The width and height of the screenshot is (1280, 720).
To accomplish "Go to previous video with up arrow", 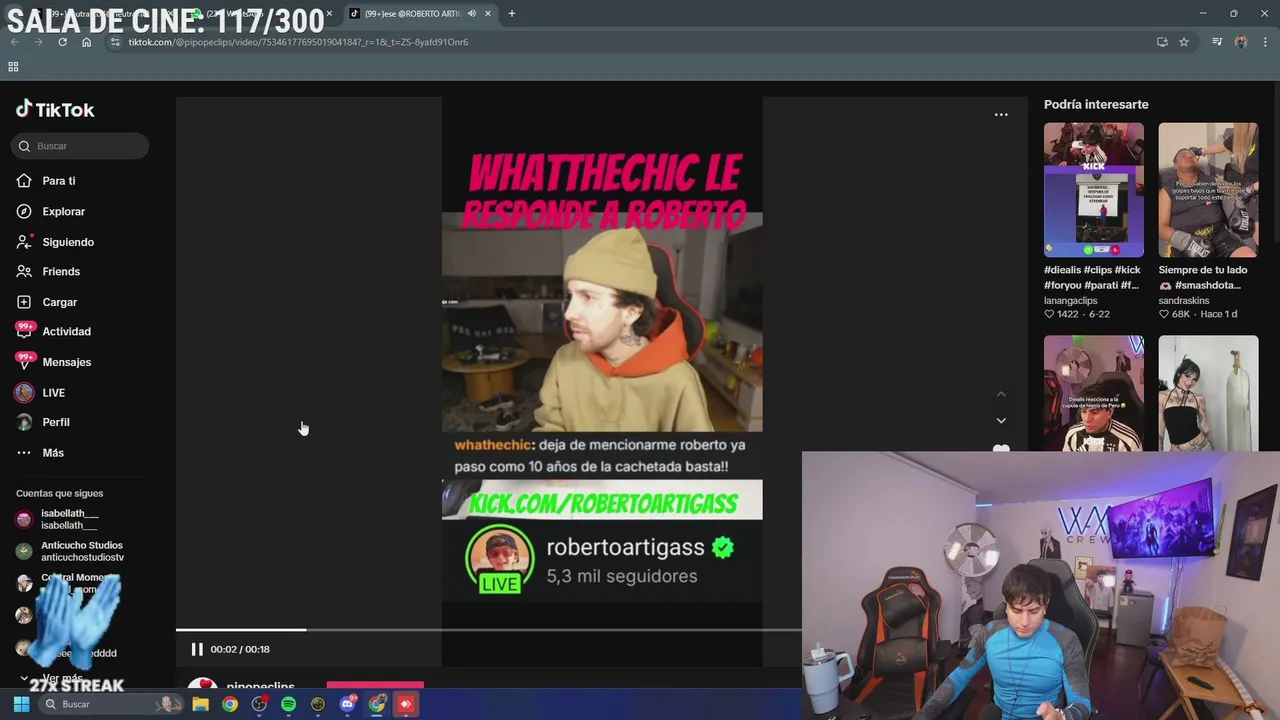I will tap(1001, 394).
